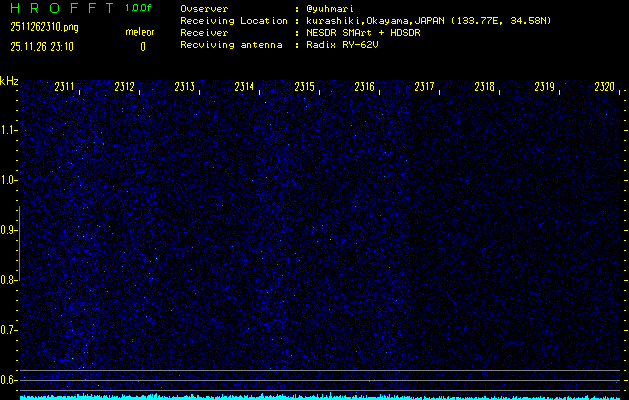Click the meteor count label
The height and width of the screenshot is (400, 629).
pos(140,32)
